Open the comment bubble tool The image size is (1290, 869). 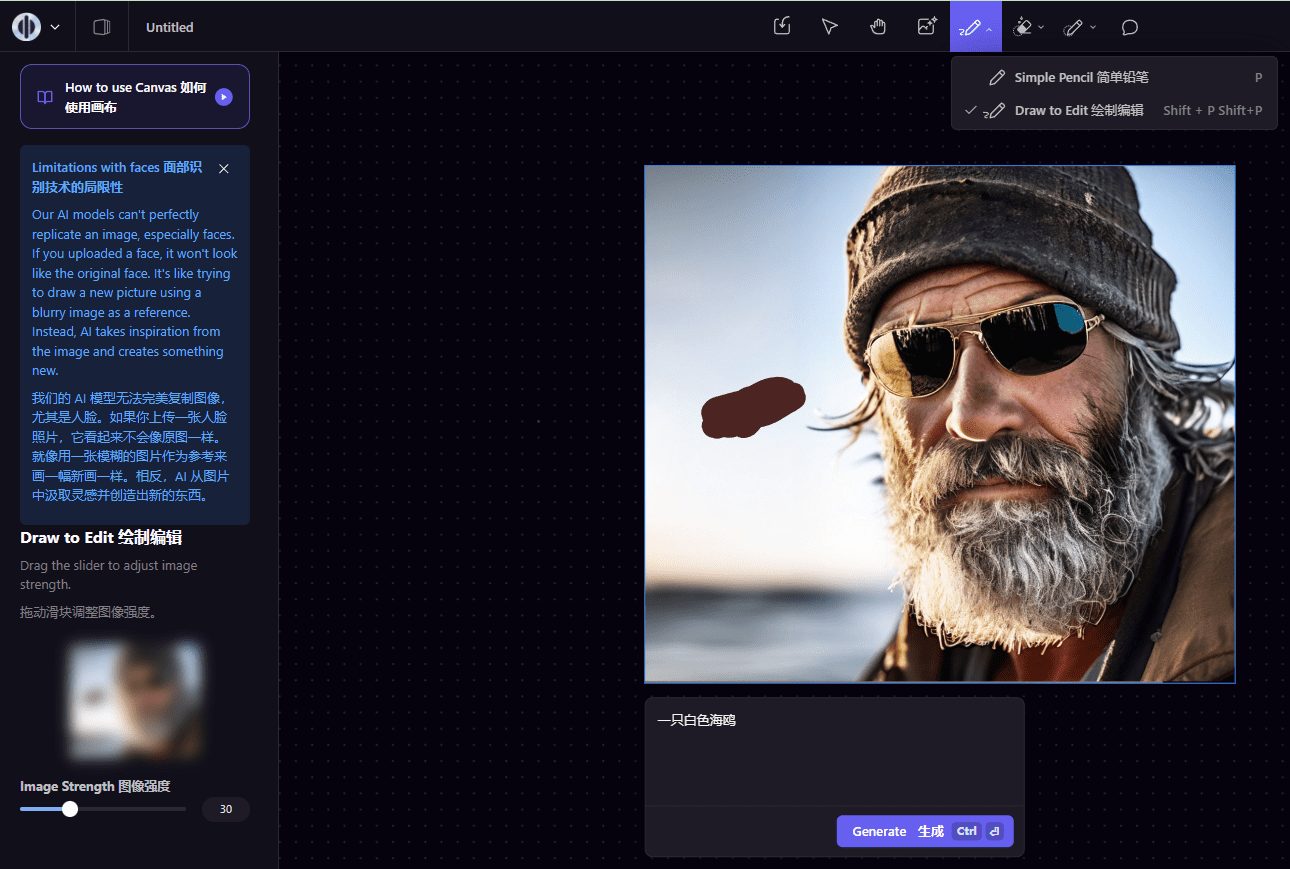click(1130, 27)
